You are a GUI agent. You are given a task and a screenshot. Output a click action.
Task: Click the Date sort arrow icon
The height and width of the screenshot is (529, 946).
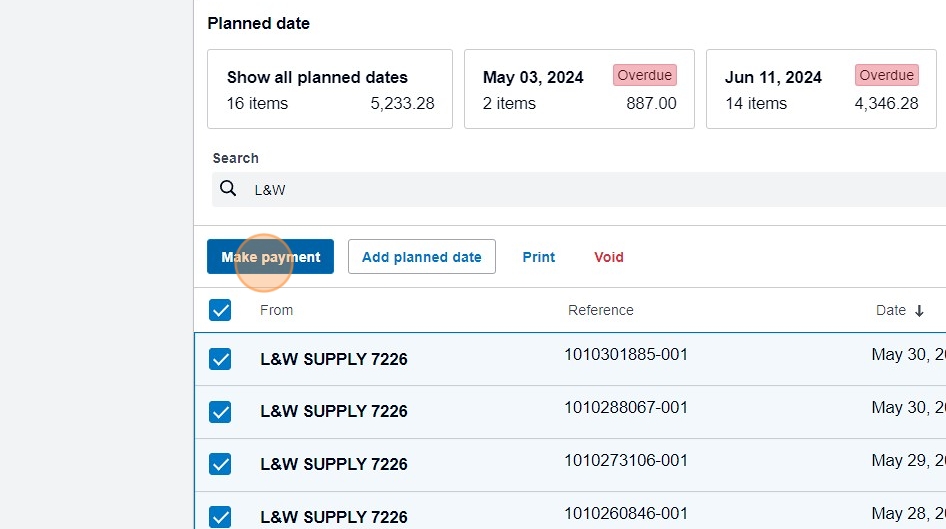coord(919,311)
